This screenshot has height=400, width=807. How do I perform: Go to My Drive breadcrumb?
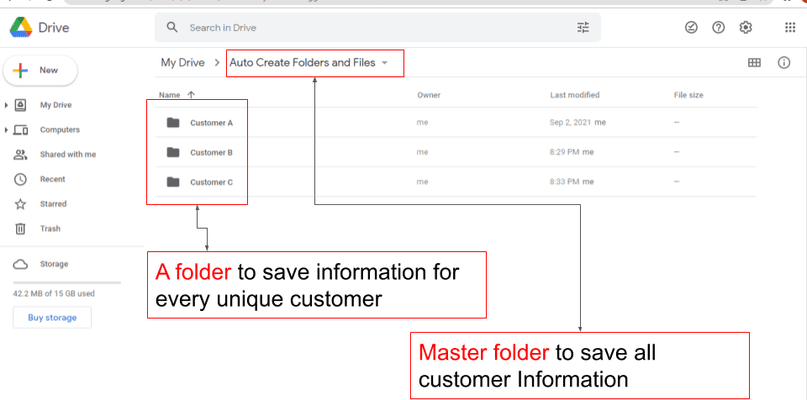tap(183, 63)
